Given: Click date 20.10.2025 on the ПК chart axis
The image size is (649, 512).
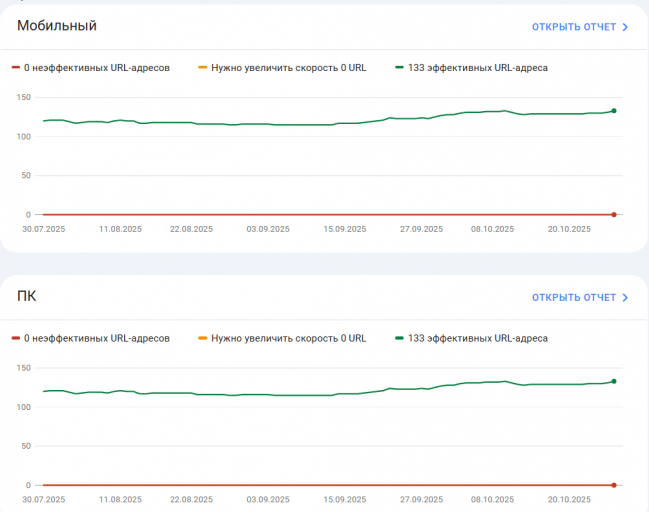Looking at the screenshot, I should click(569, 500).
